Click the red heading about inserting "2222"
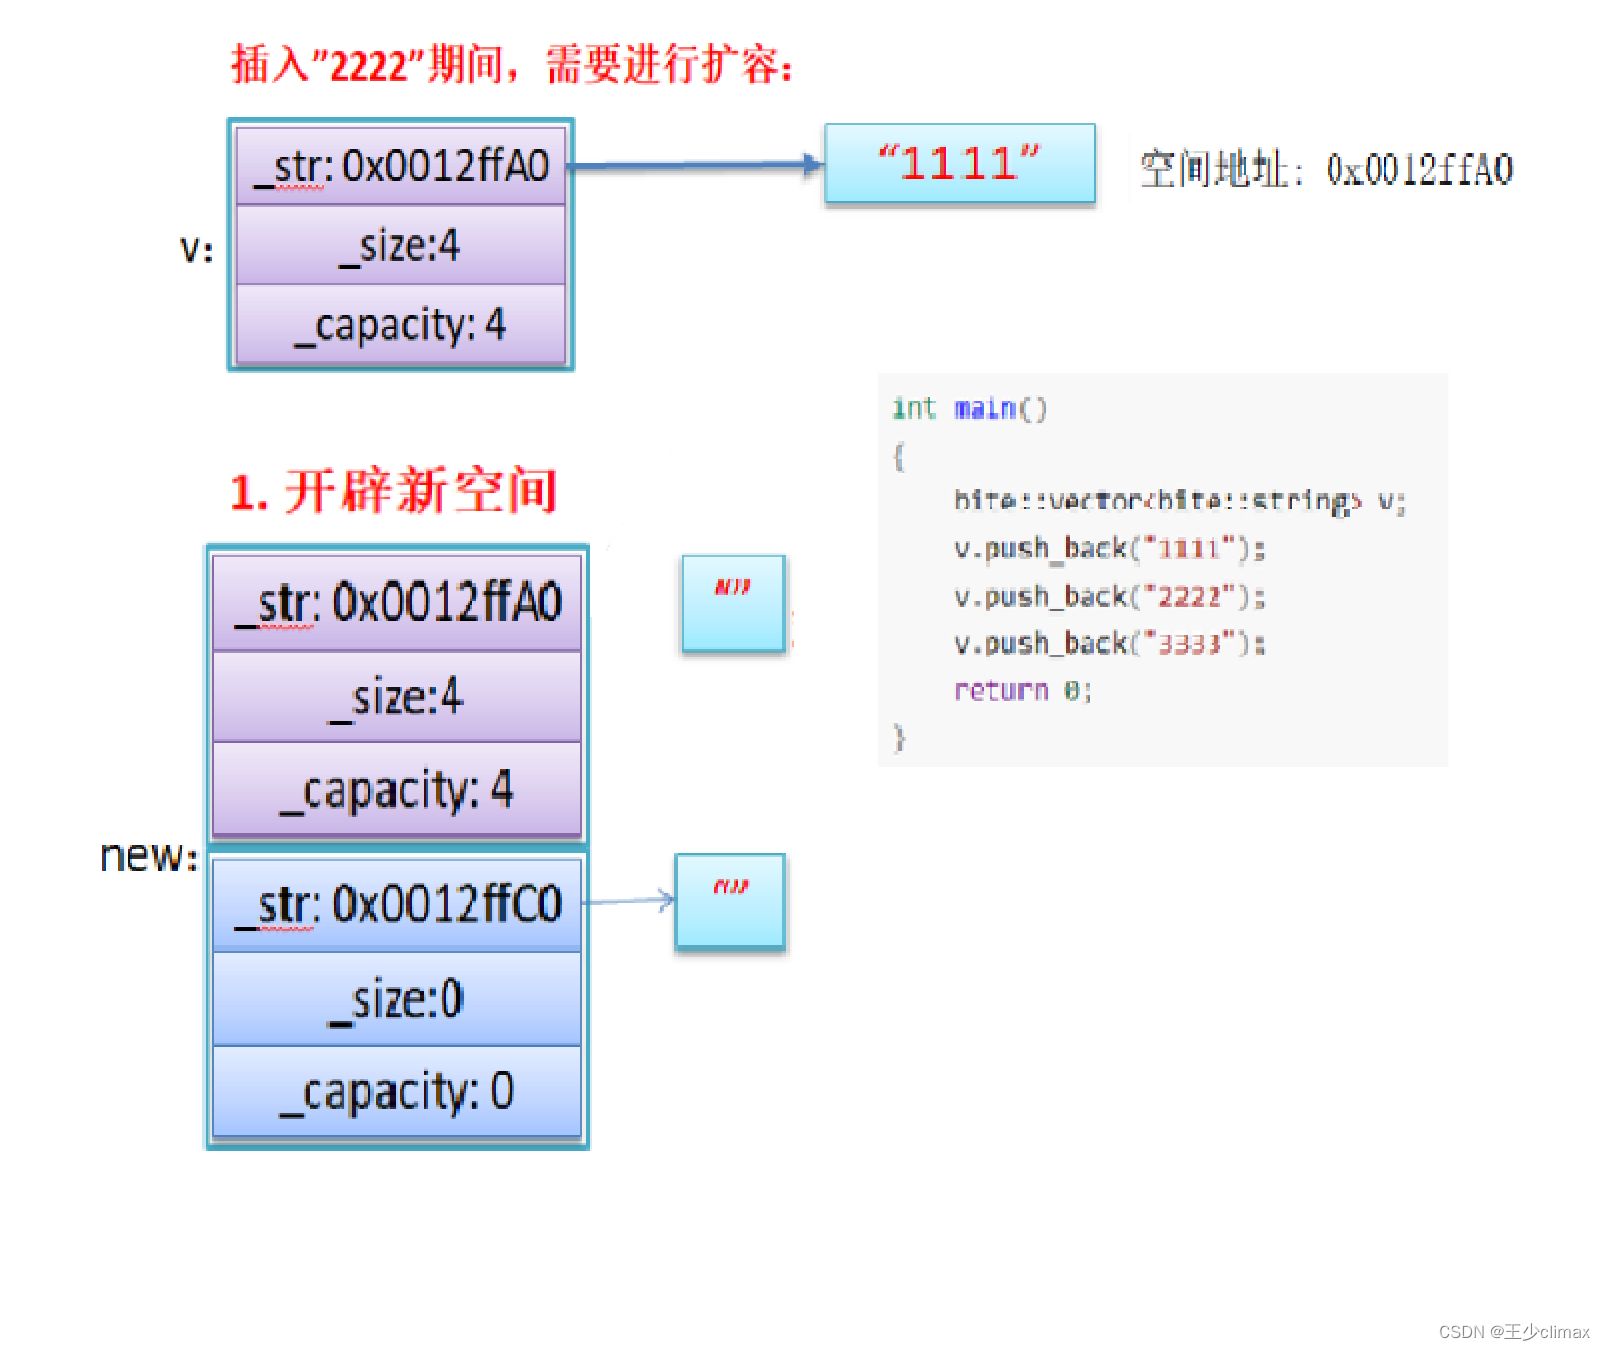1605x1350 pixels. [512, 65]
